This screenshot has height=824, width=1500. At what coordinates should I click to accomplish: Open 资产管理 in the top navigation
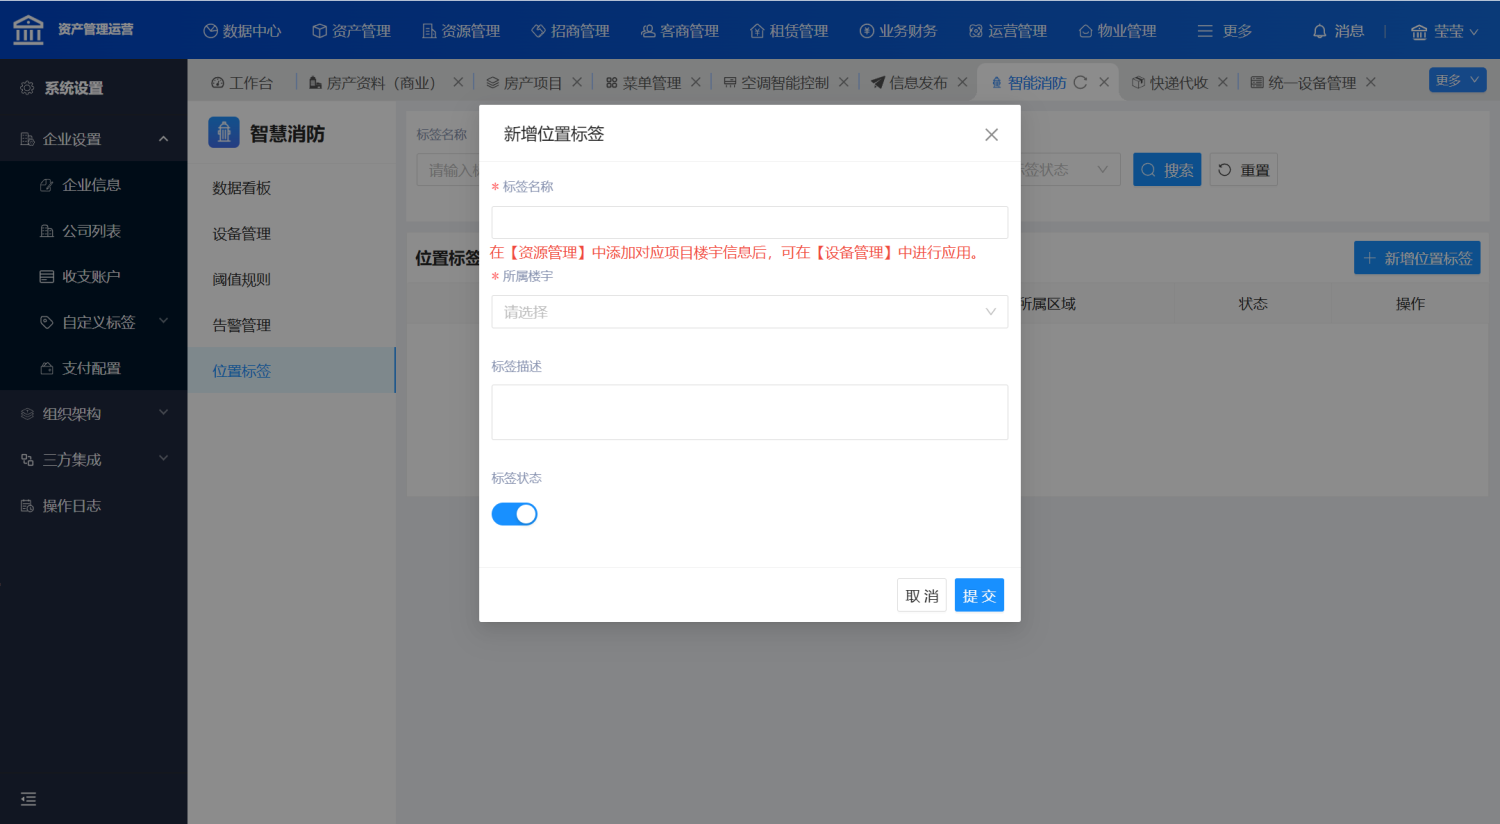click(x=351, y=31)
